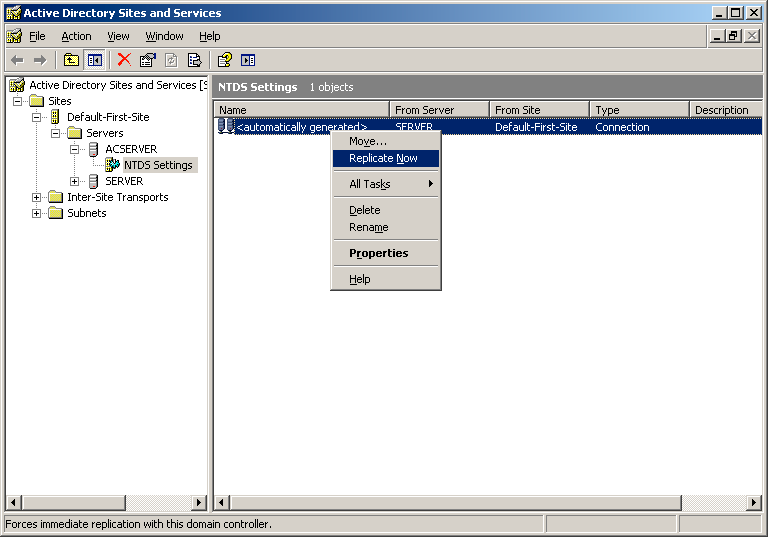Image resolution: width=768 pixels, height=537 pixels.
Task: Click the Up one level folder icon
Action: click(72, 60)
